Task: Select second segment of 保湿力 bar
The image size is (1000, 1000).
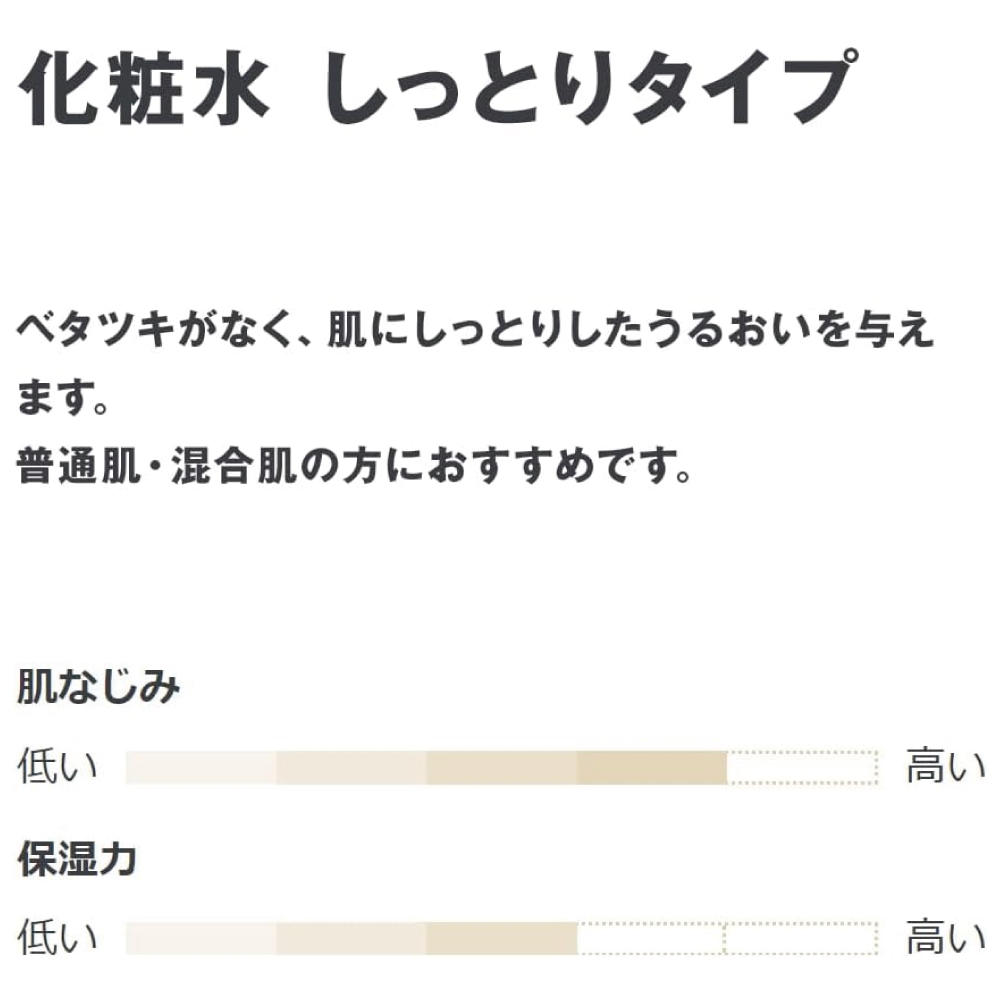Action: point(351,938)
